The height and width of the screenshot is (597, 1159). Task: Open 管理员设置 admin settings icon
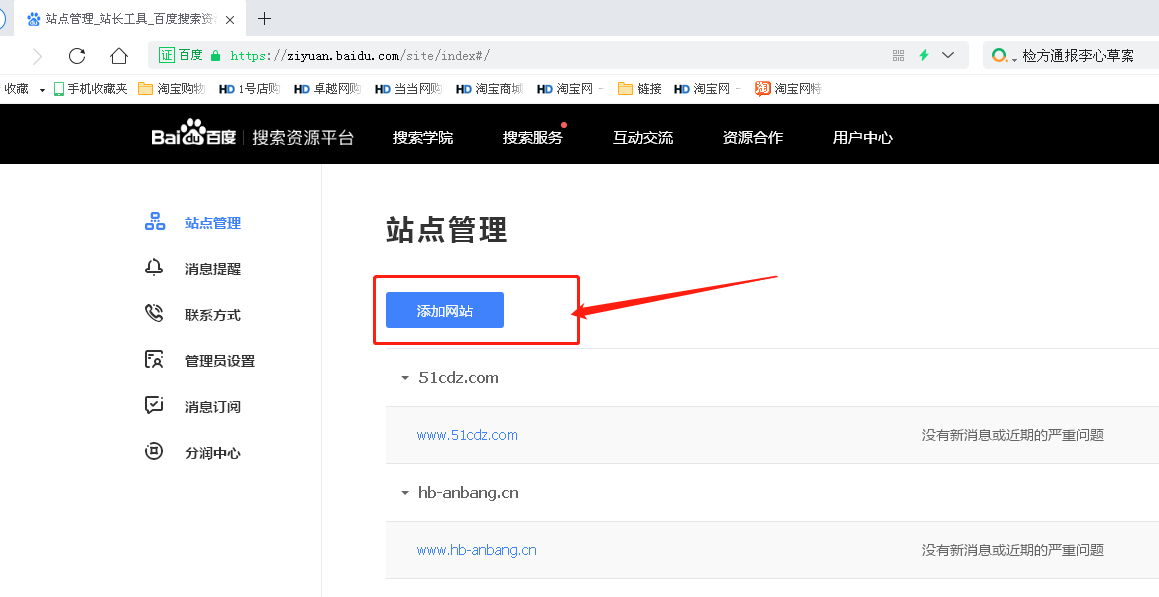click(x=154, y=360)
